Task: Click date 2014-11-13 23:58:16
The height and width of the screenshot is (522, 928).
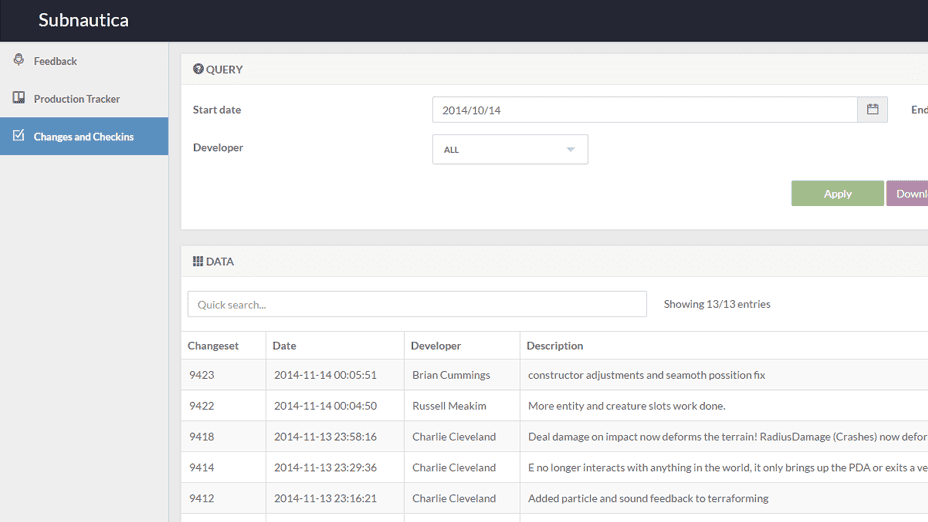Action: click(326, 436)
